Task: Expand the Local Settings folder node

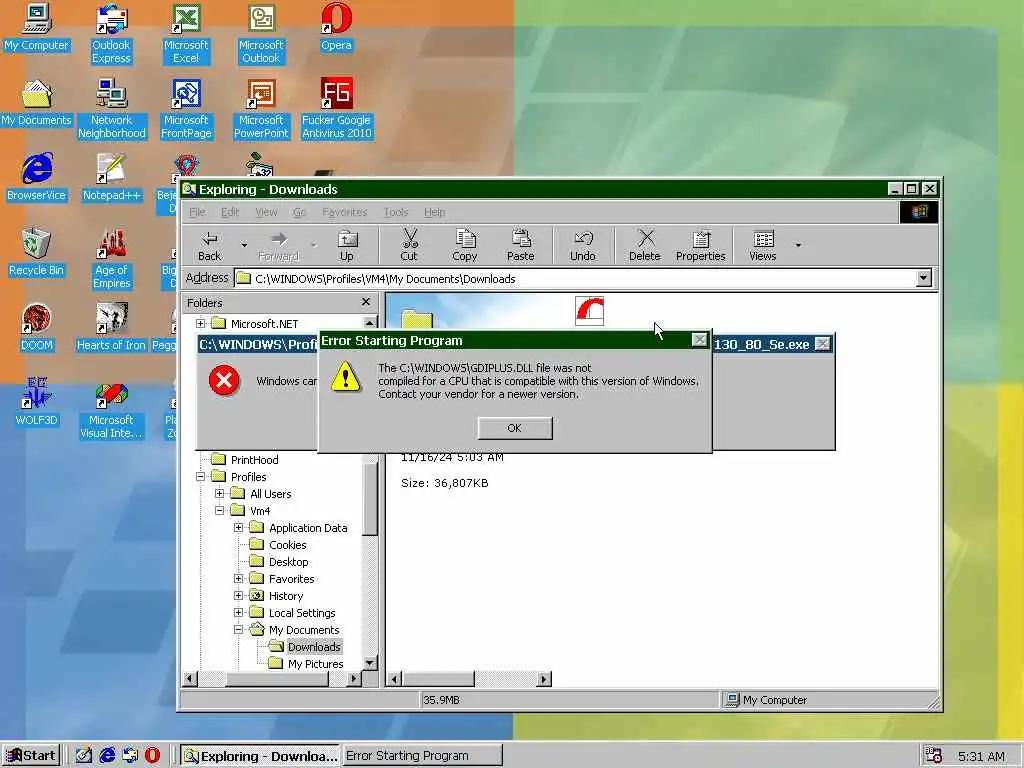Action: pyautogui.click(x=238, y=613)
